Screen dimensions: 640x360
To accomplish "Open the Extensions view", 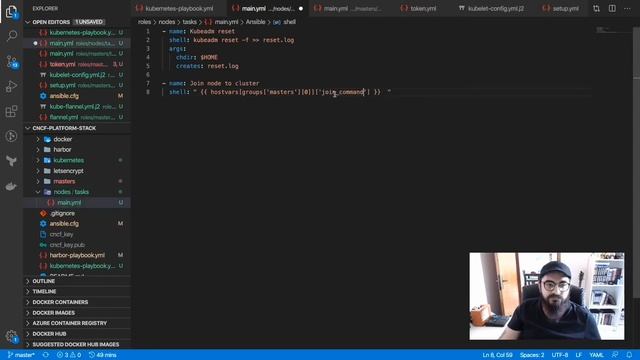I will (x=11, y=111).
